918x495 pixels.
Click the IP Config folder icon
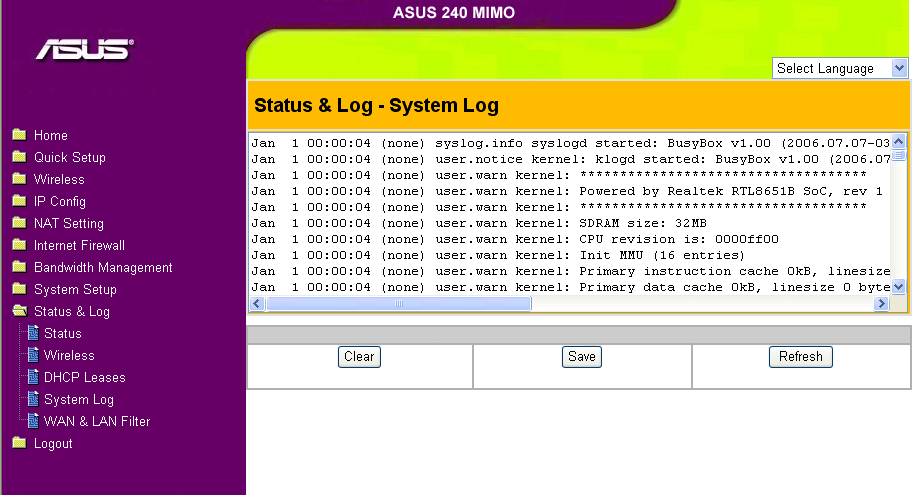coord(19,201)
